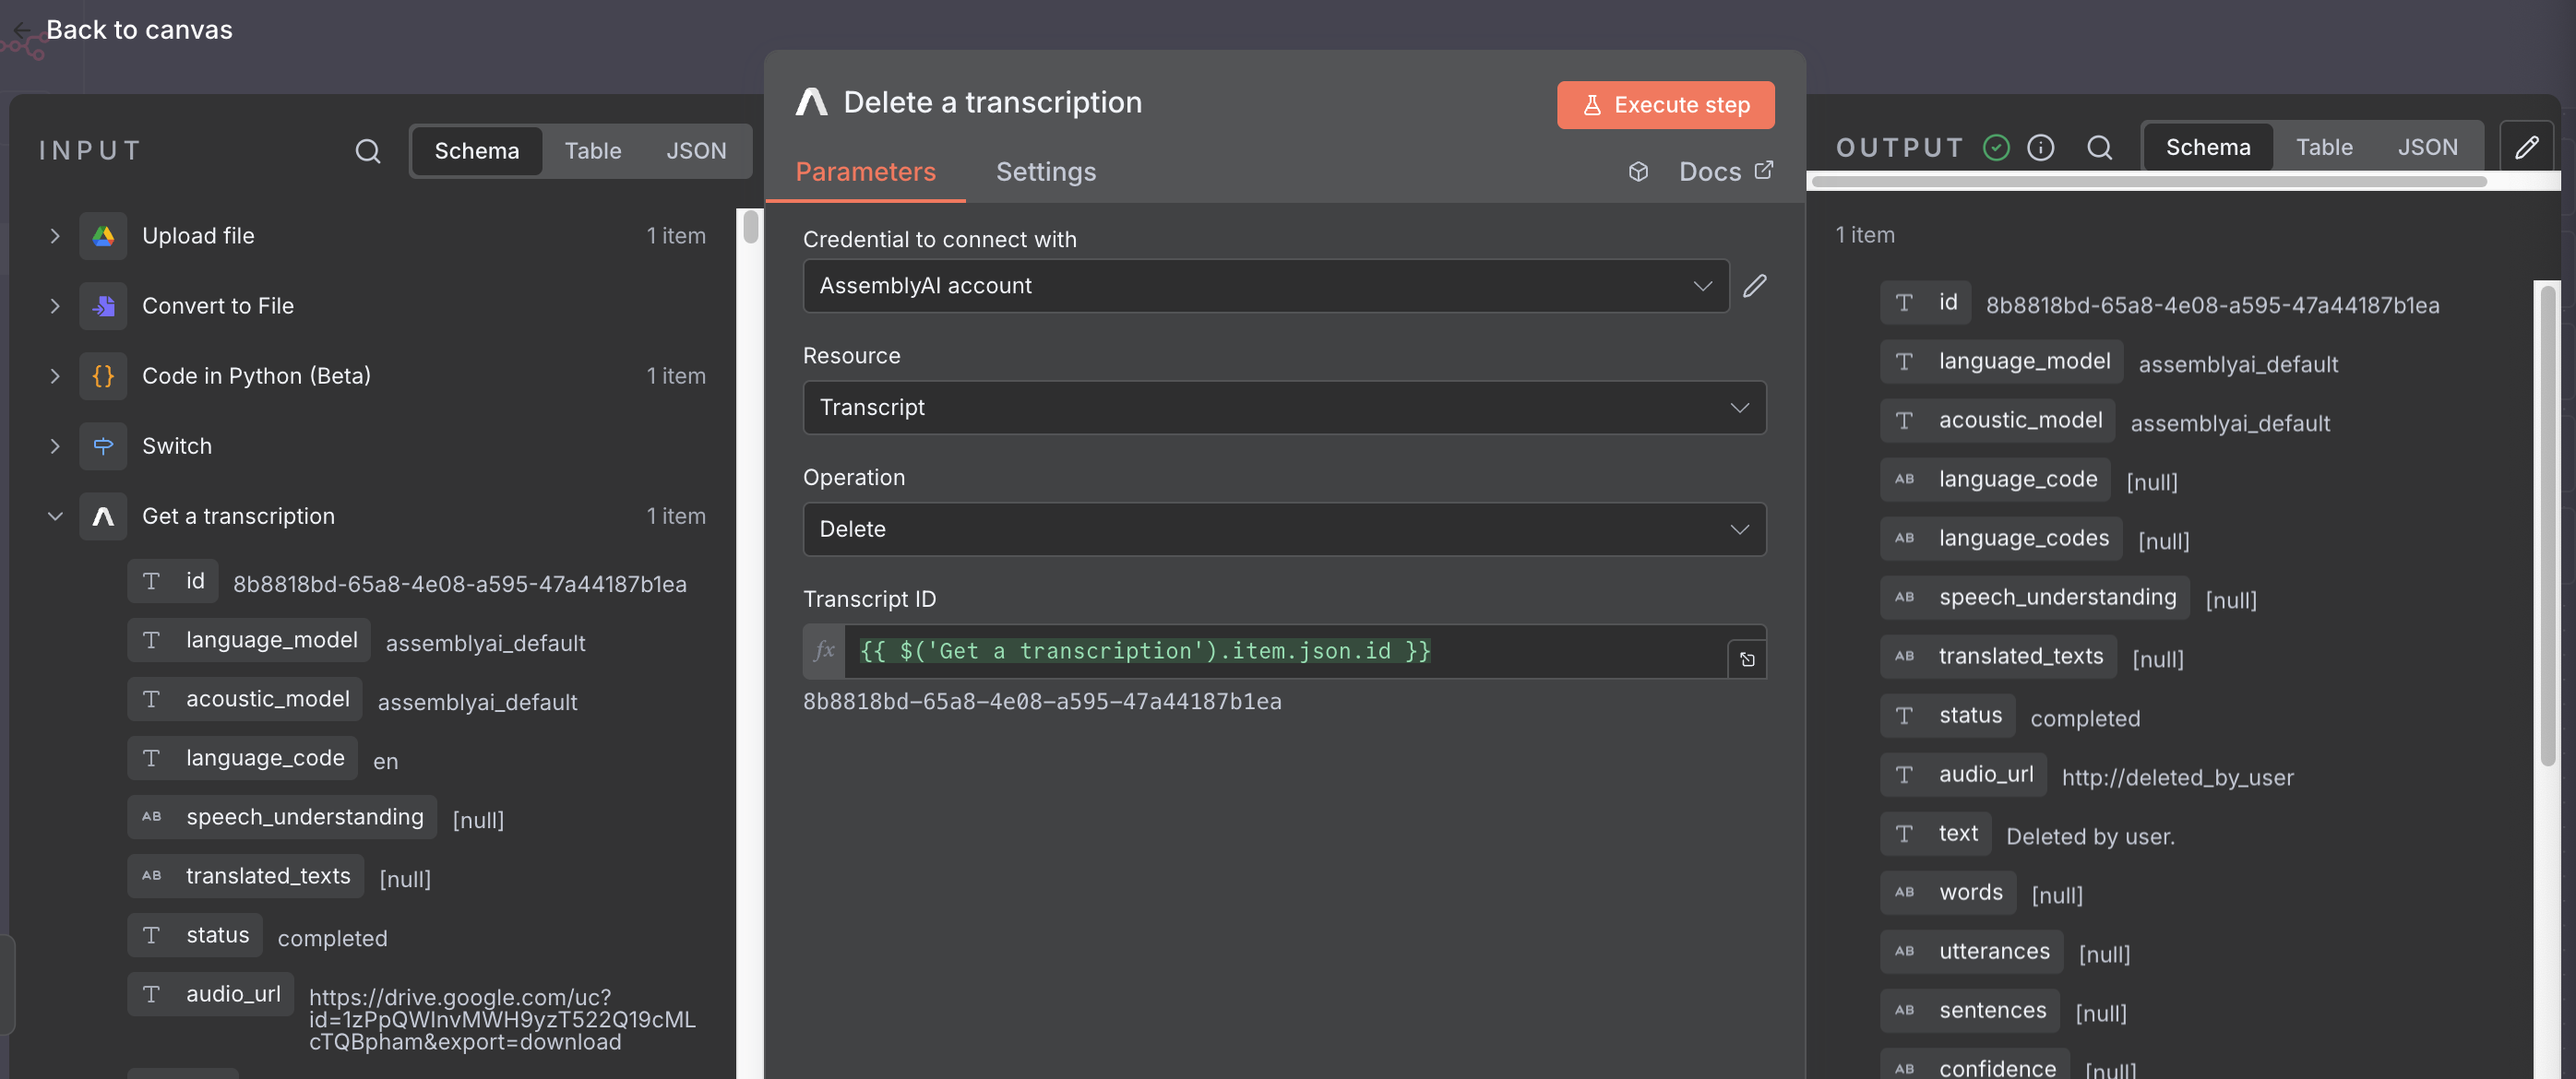Viewport: 2576px width, 1079px height.
Task: Switch input view to JSON
Action: pyautogui.click(x=696, y=151)
